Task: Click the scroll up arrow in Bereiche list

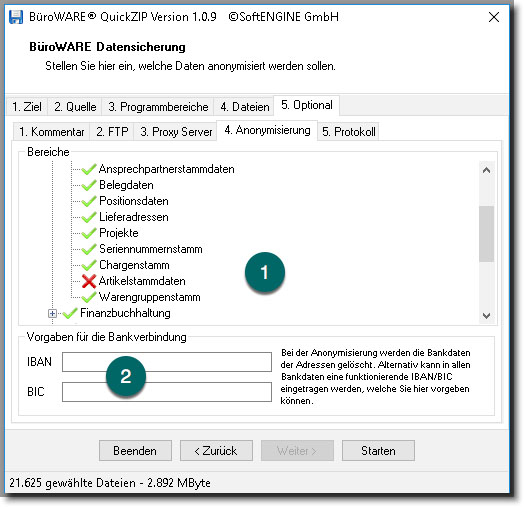Action: [x=486, y=170]
